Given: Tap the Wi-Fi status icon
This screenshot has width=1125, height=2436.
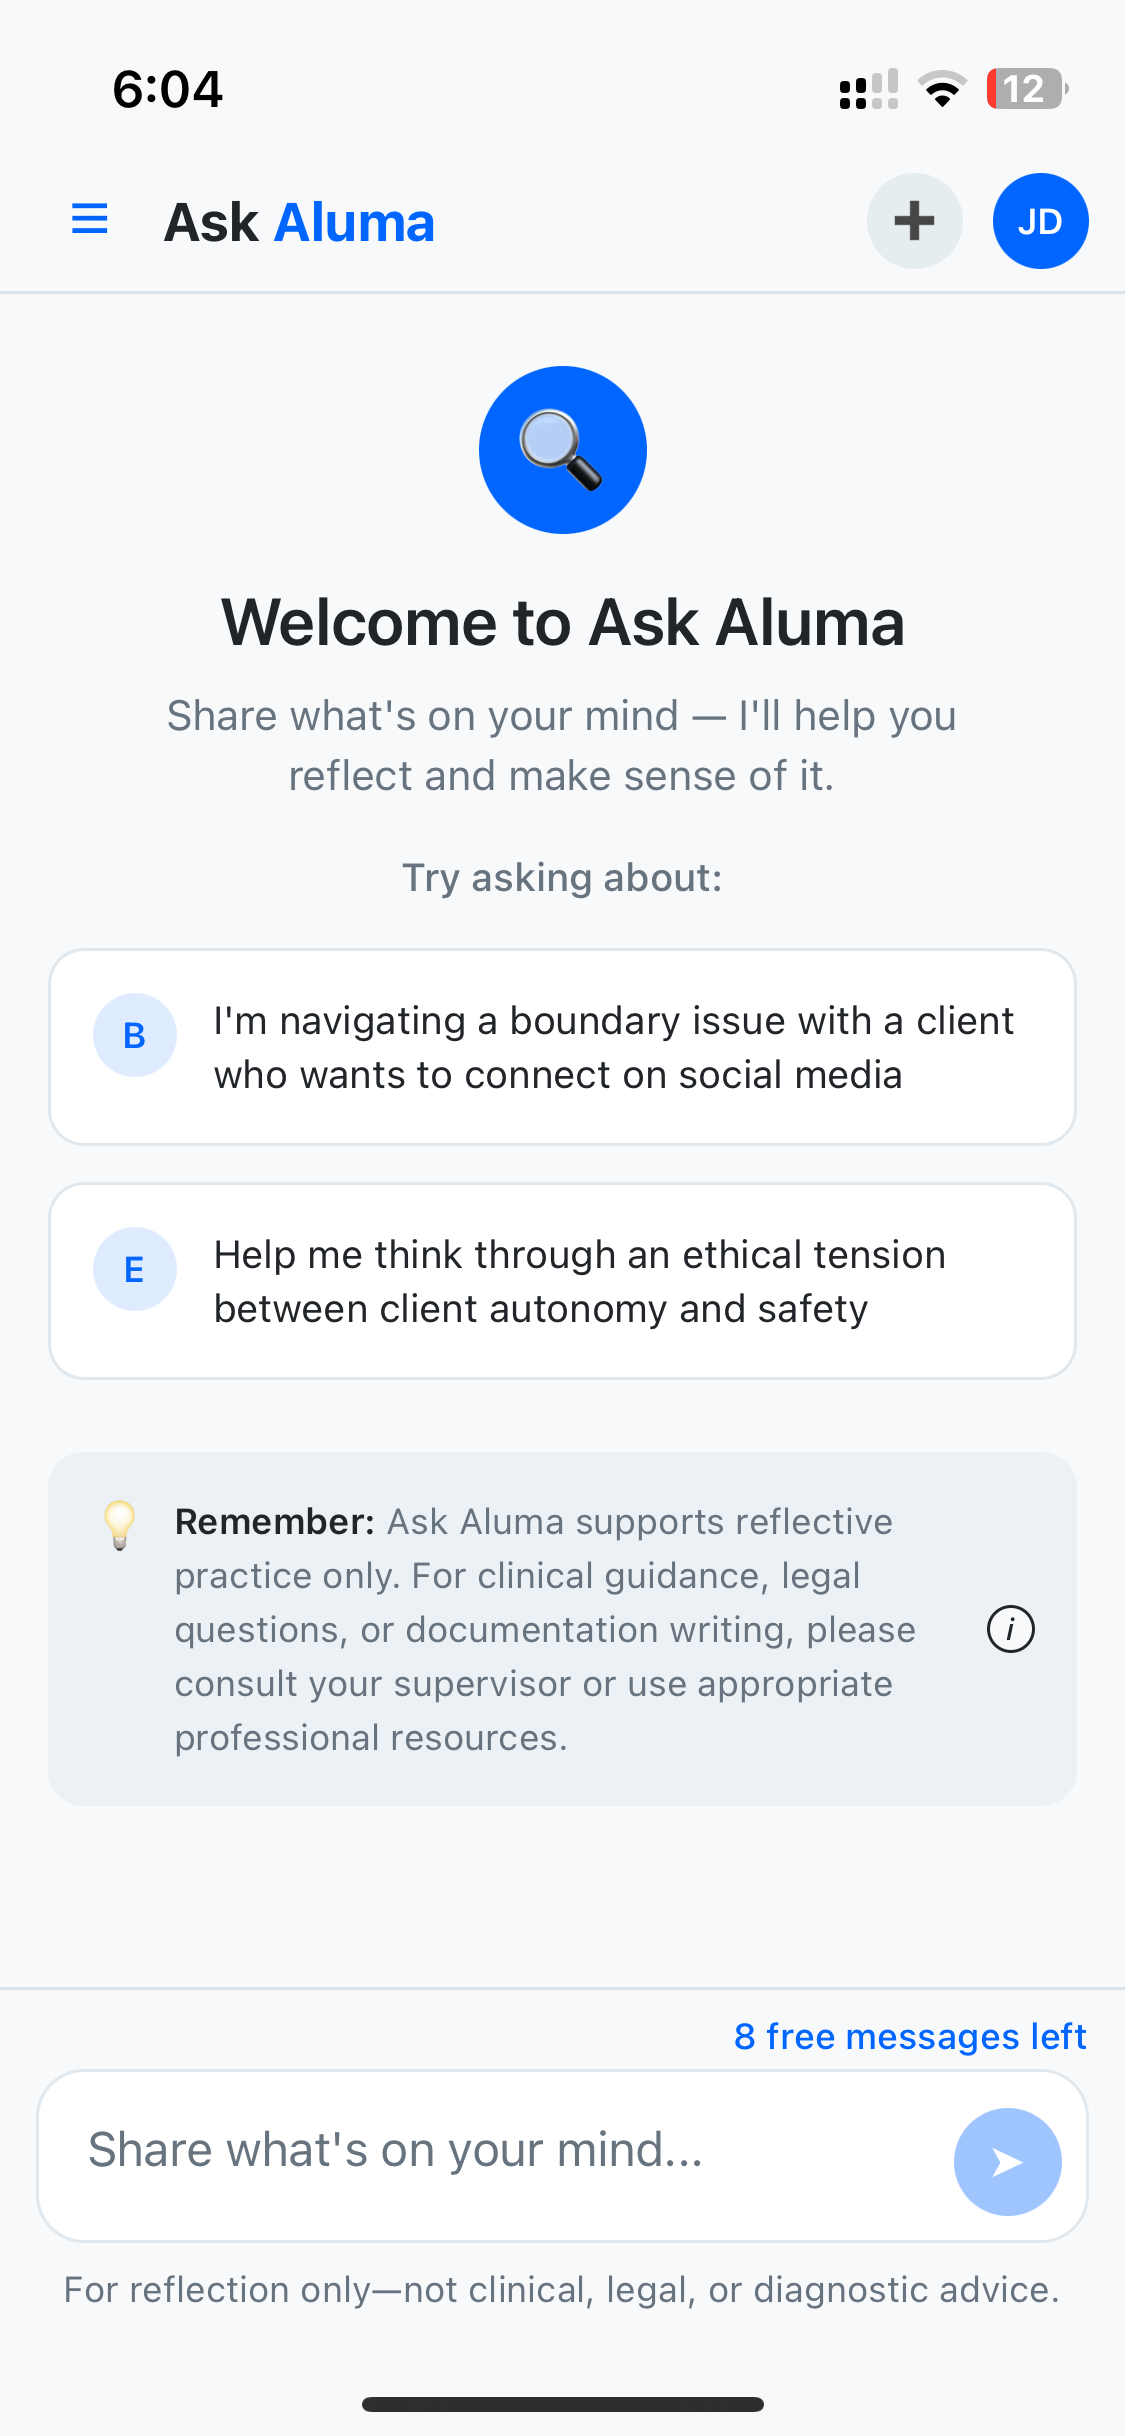Looking at the screenshot, I should pos(941,89).
